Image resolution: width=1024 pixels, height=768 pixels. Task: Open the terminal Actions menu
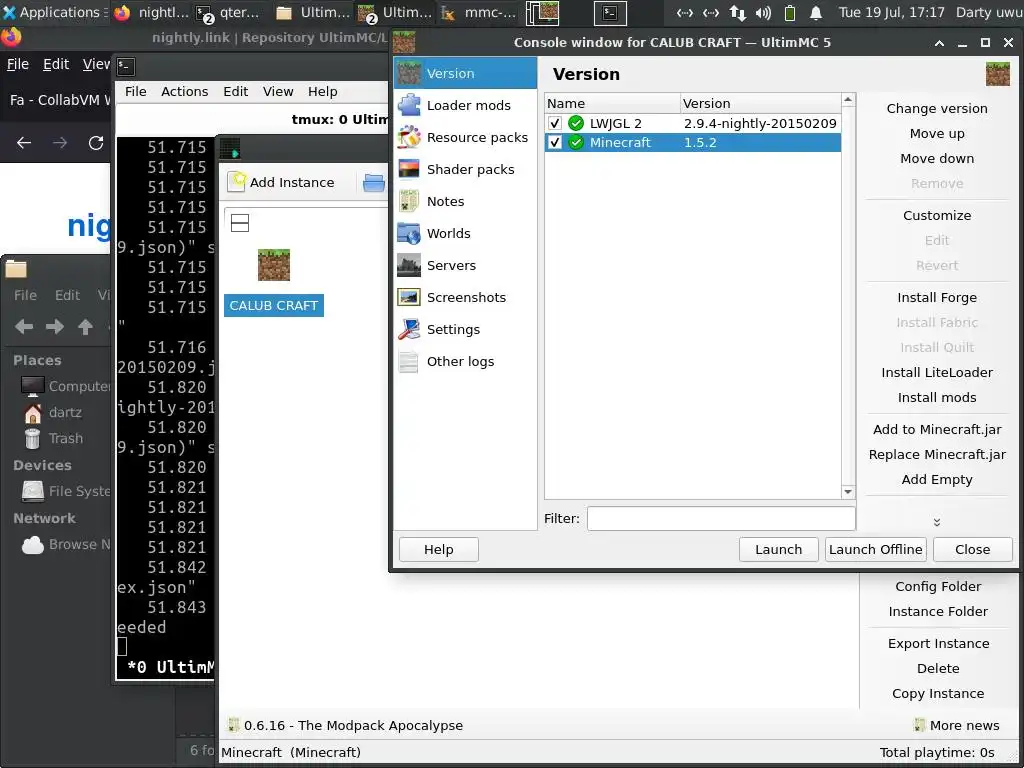(185, 91)
